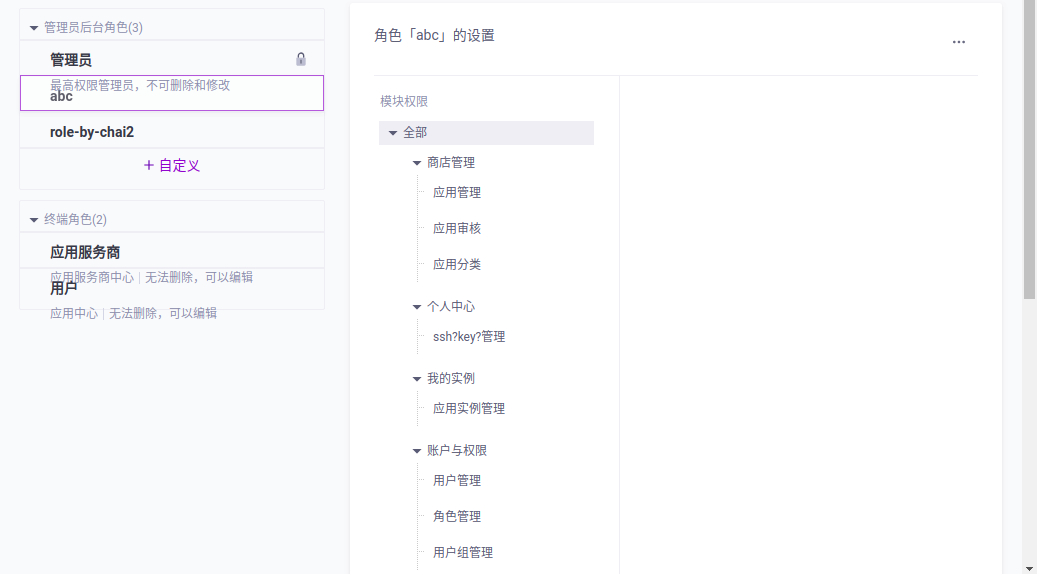Screen dimensions: 1037x574
Task: Collapse the 管理员后台角色(3) group
Action: 34,28
